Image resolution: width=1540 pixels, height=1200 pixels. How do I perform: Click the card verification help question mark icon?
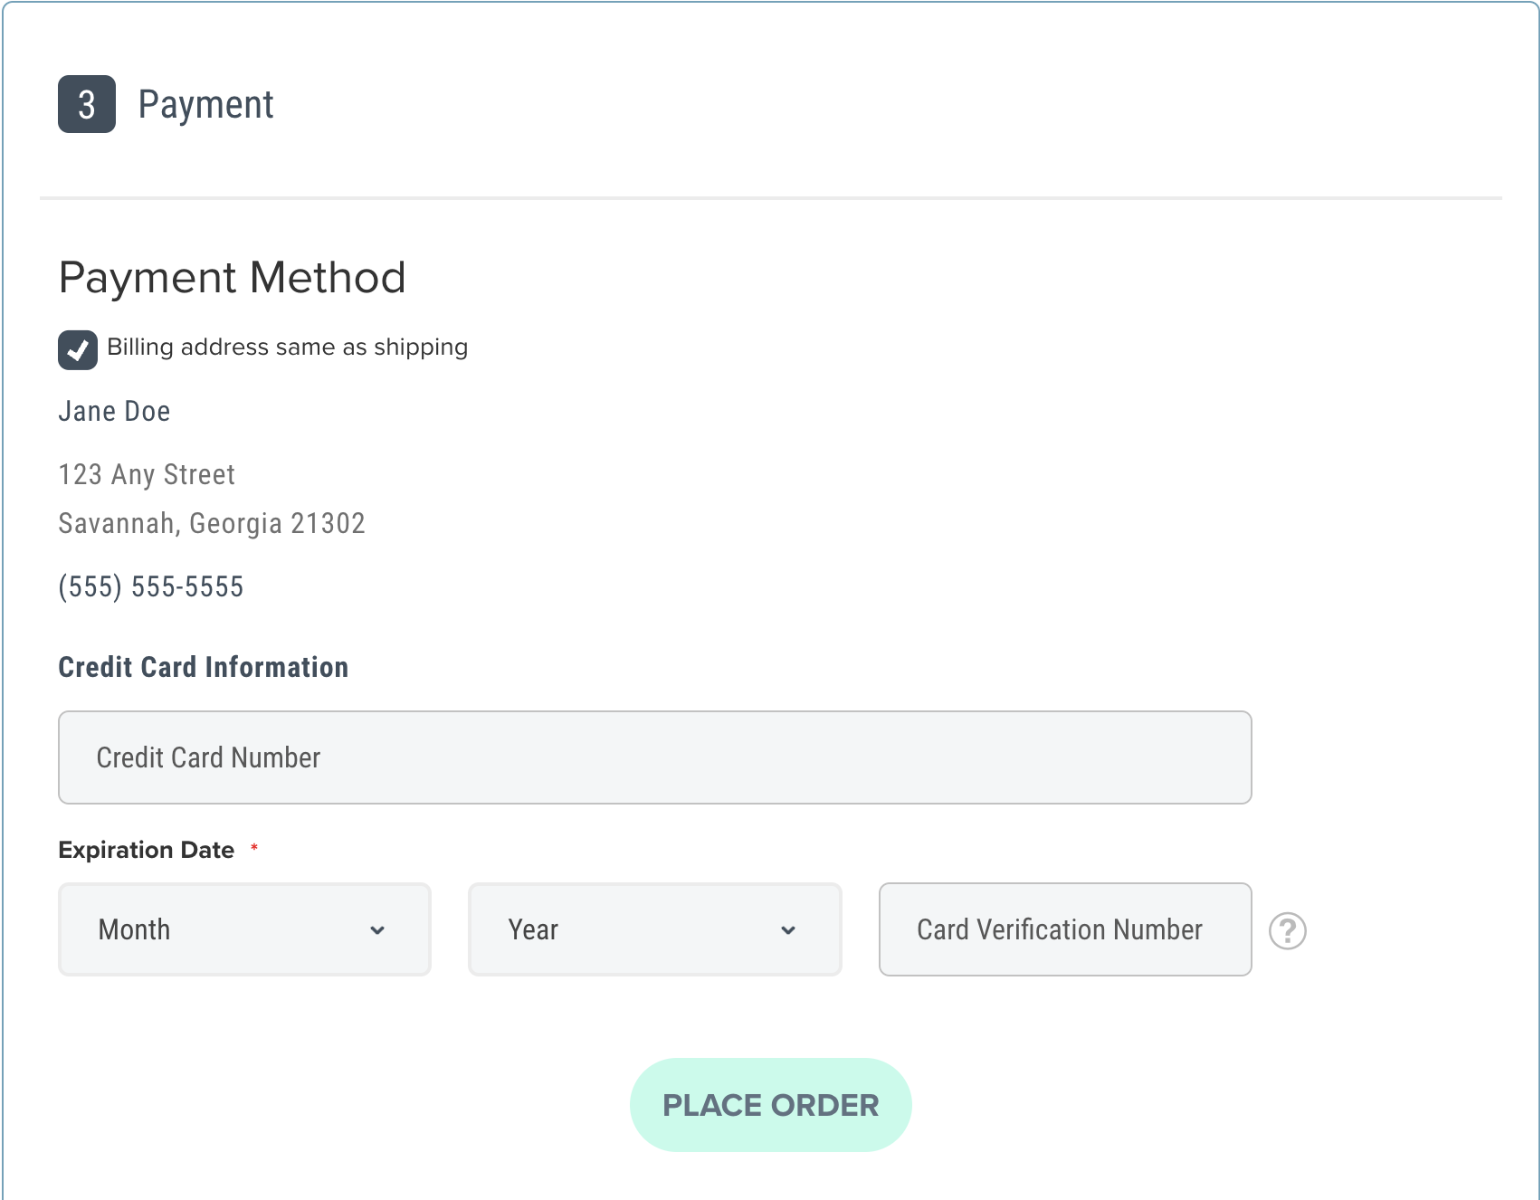pyautogui.click(x=1287, y=931)
